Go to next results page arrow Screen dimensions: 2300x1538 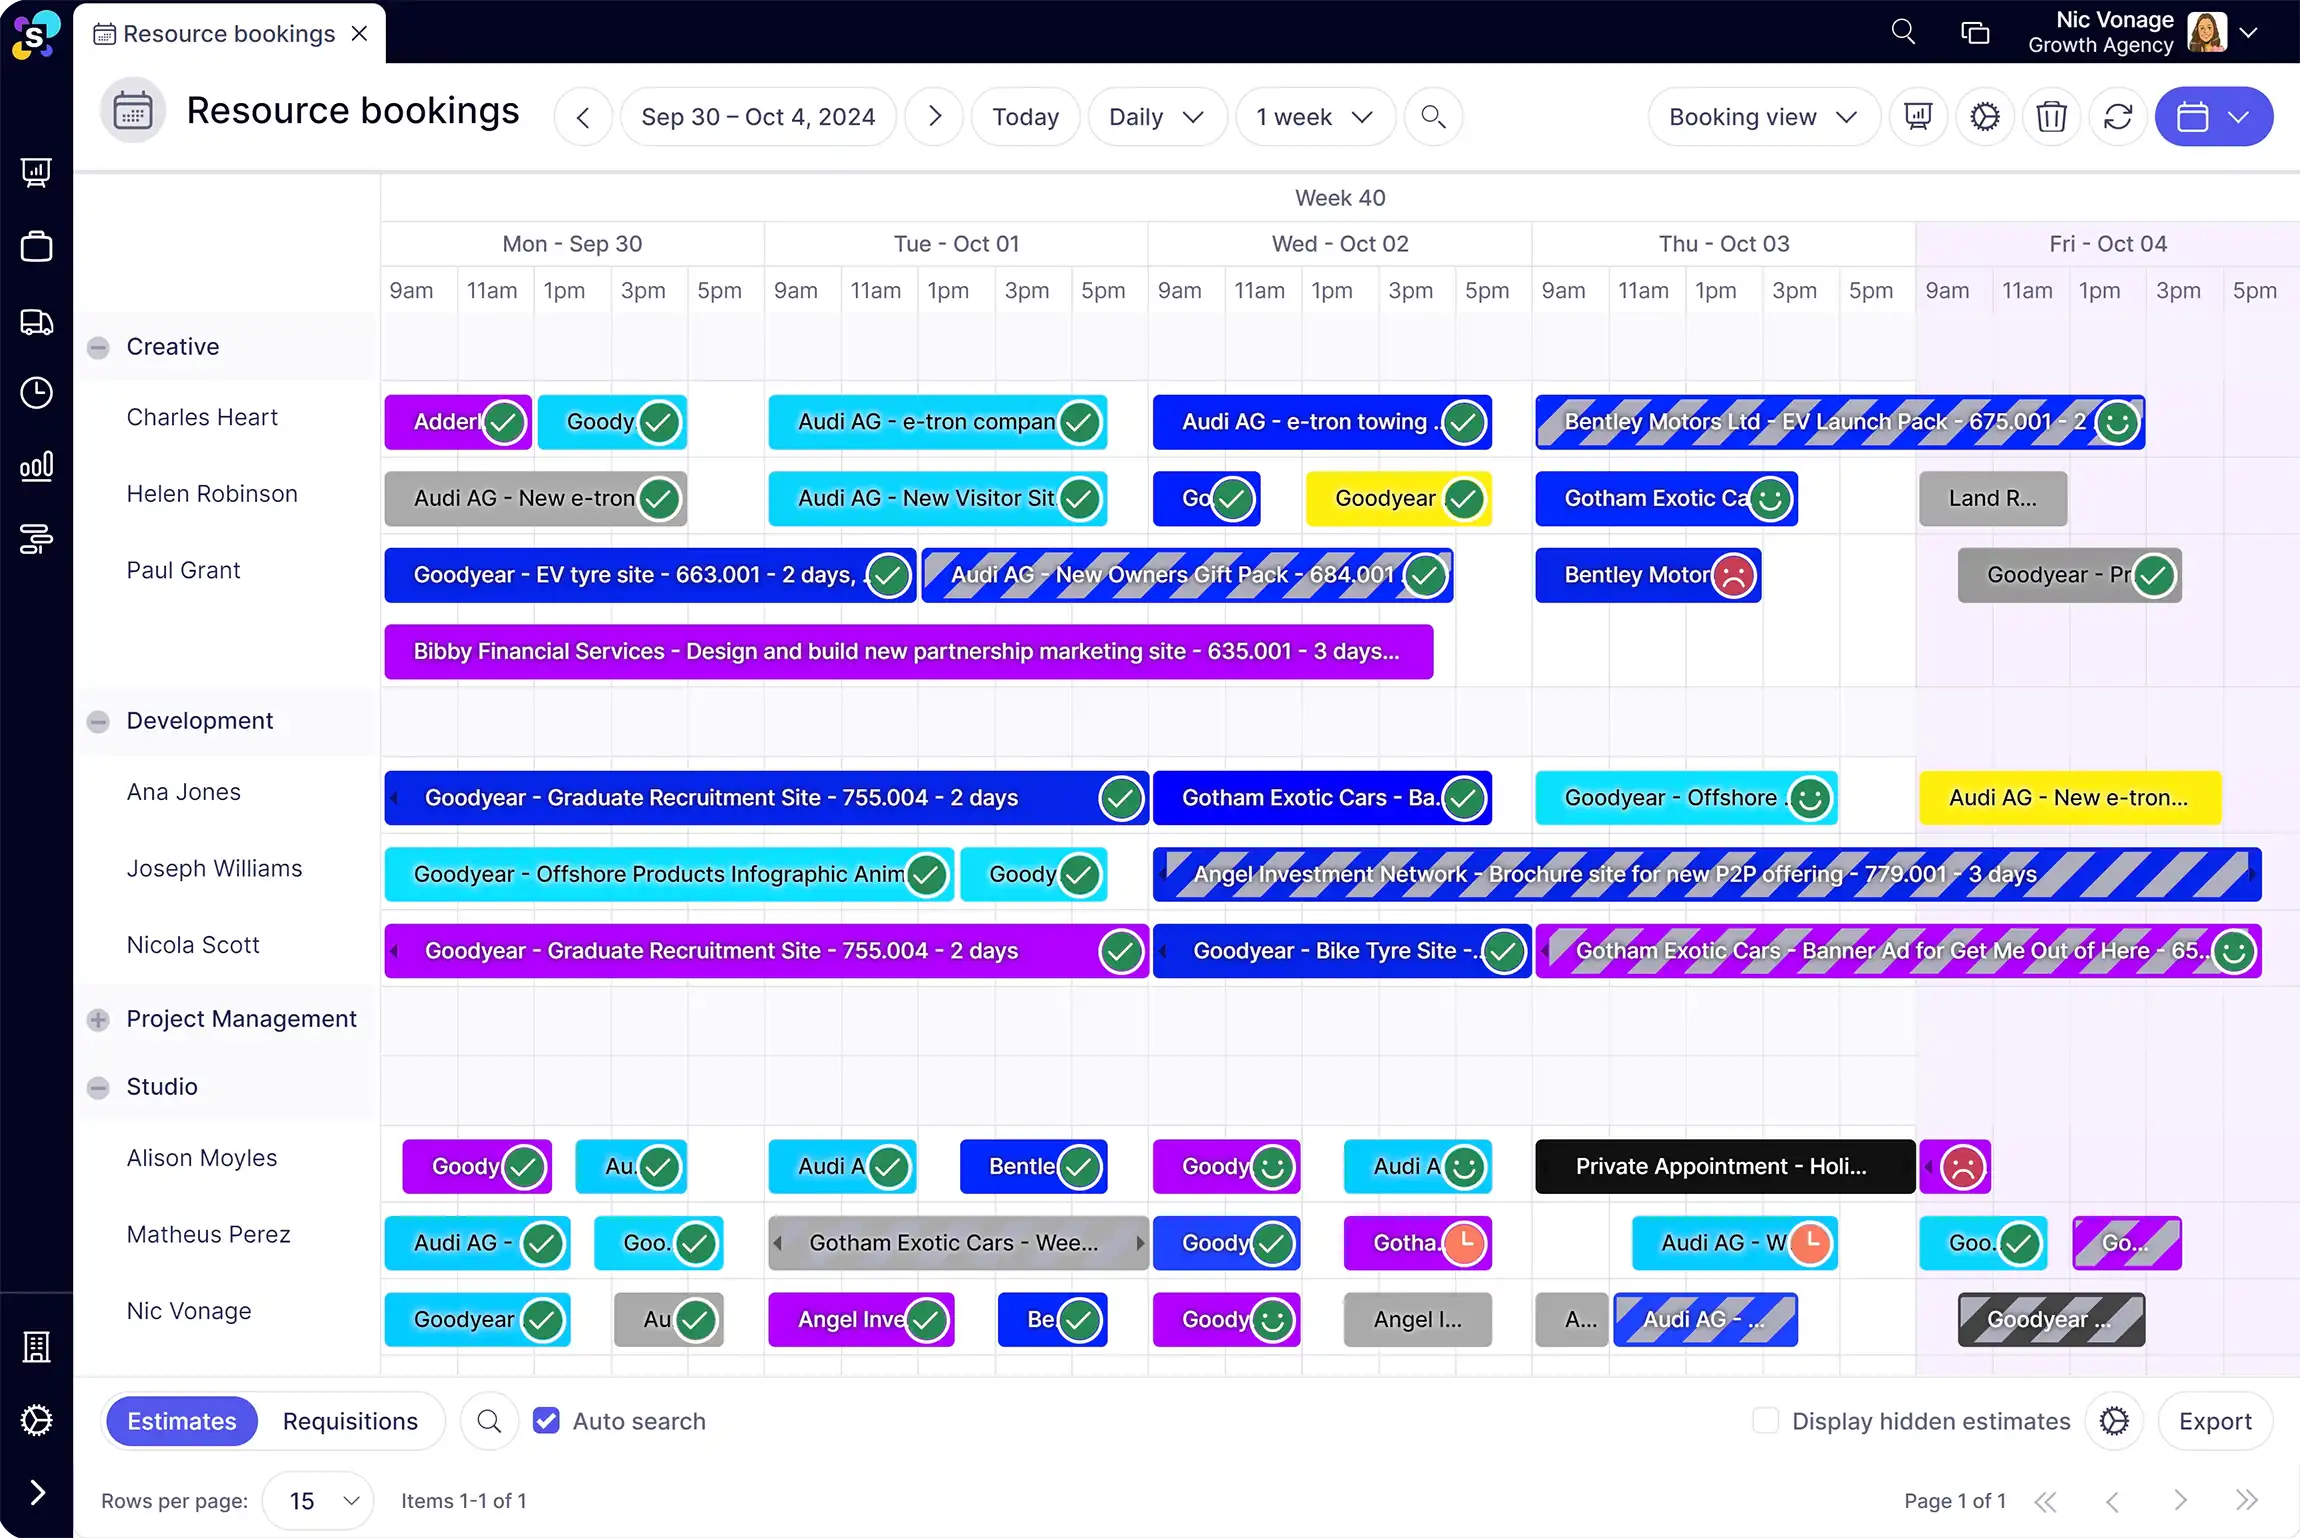pos(2180,1501)
